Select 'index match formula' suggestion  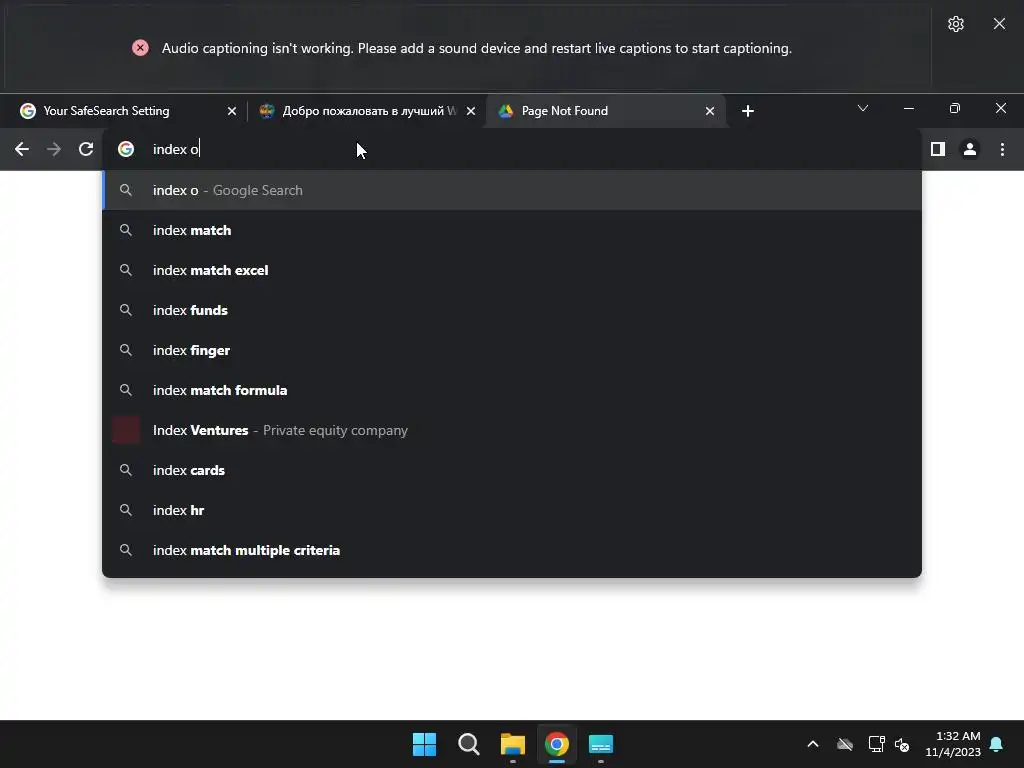[512, 390]
